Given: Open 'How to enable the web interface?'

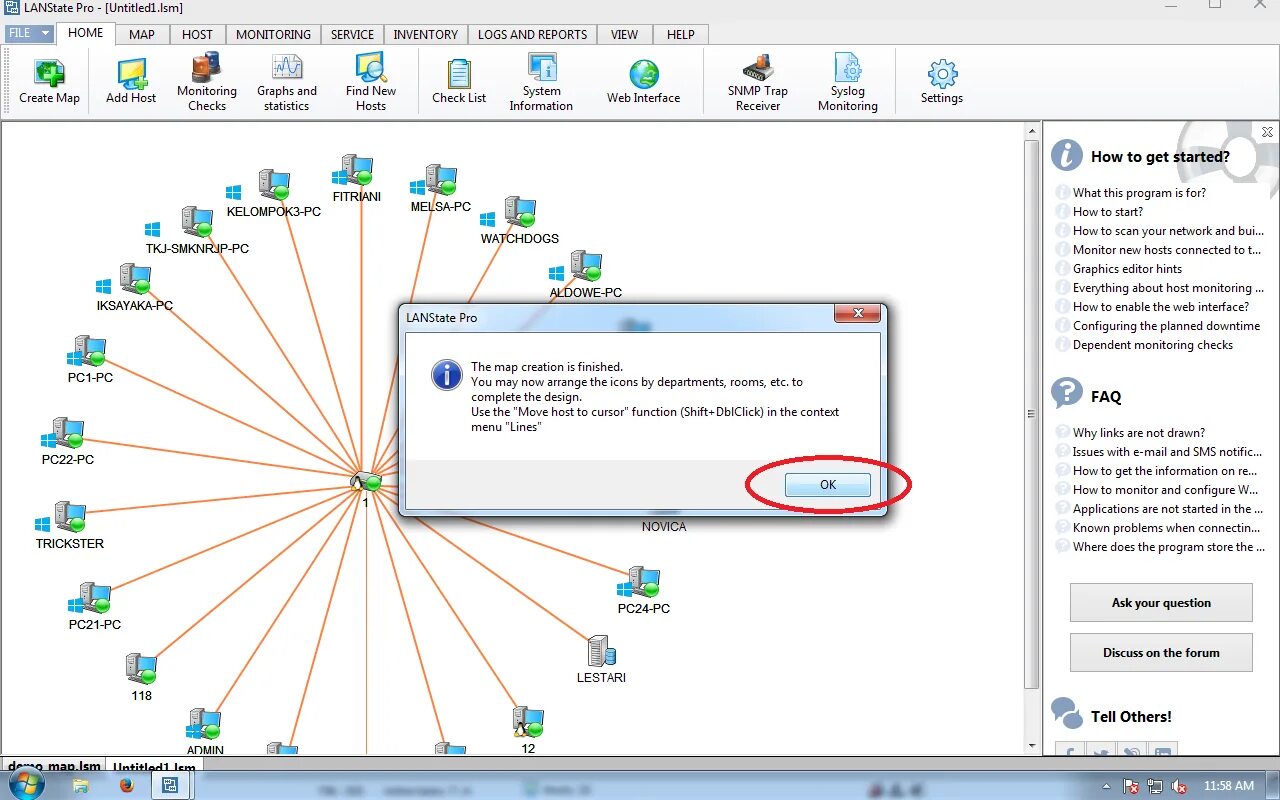Looking at the screenshot, I should pos(1161,307).
